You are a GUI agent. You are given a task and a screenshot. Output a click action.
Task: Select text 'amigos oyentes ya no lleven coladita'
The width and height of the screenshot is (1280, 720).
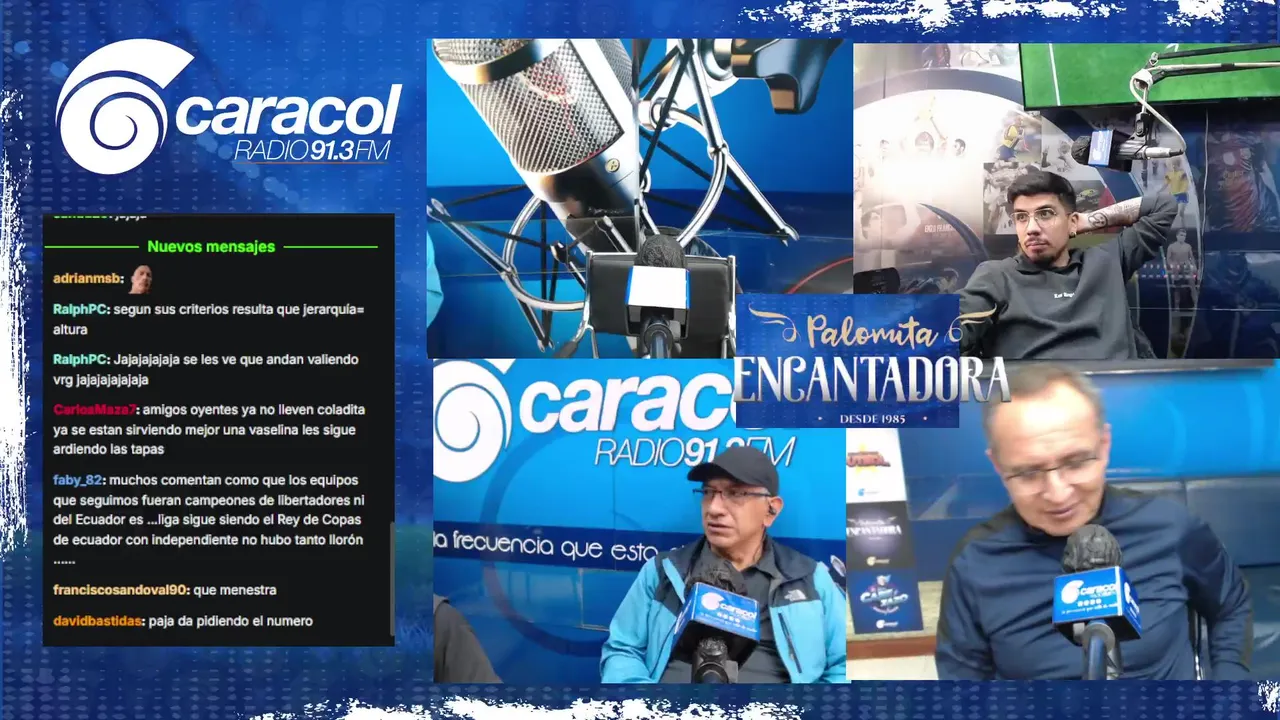point(255,410)
